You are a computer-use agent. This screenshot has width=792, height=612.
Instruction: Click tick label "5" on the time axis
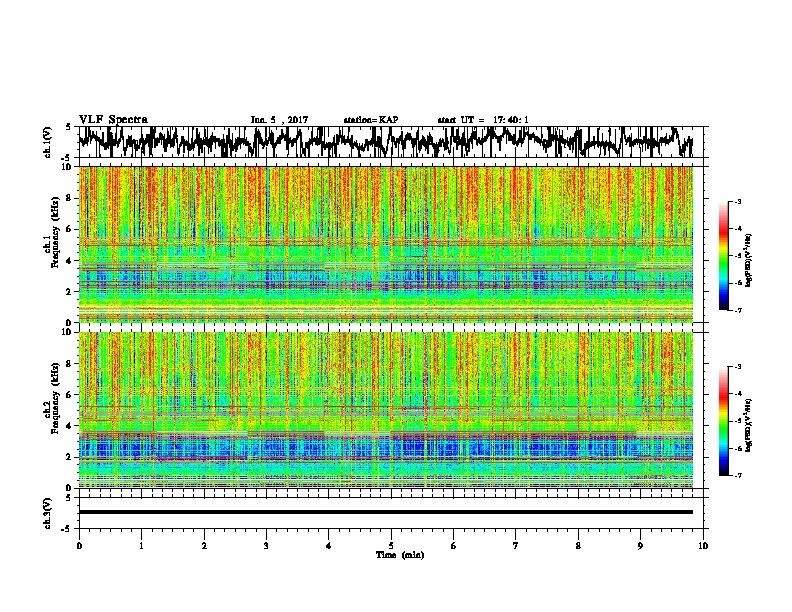pos(391,546)
